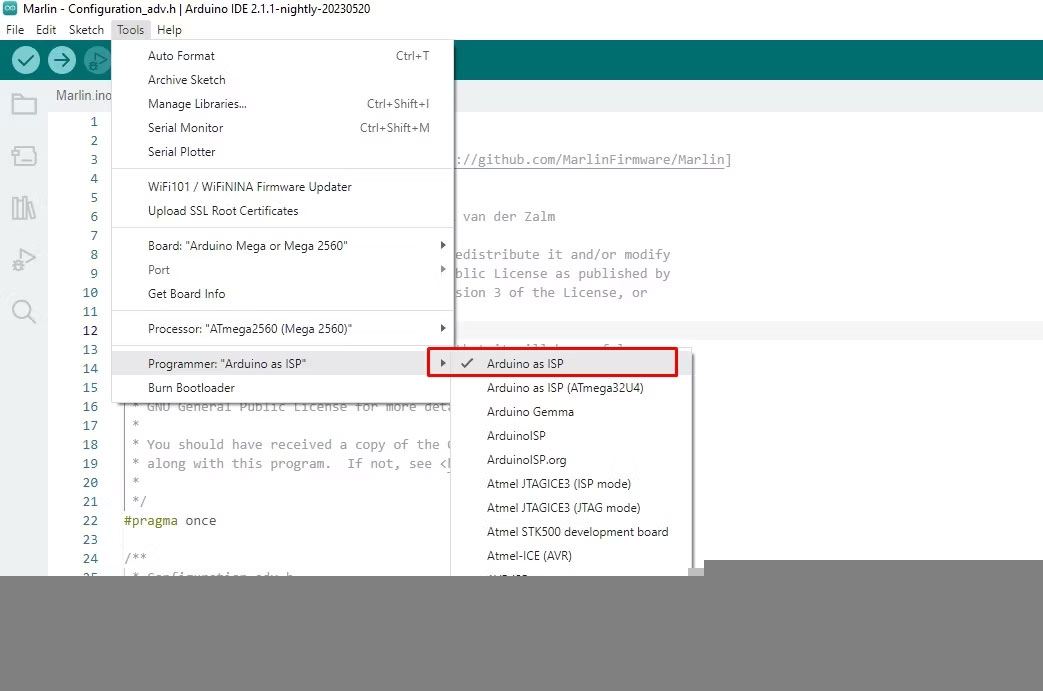Open the Boards Manager sidebar icon

point(24,156)
